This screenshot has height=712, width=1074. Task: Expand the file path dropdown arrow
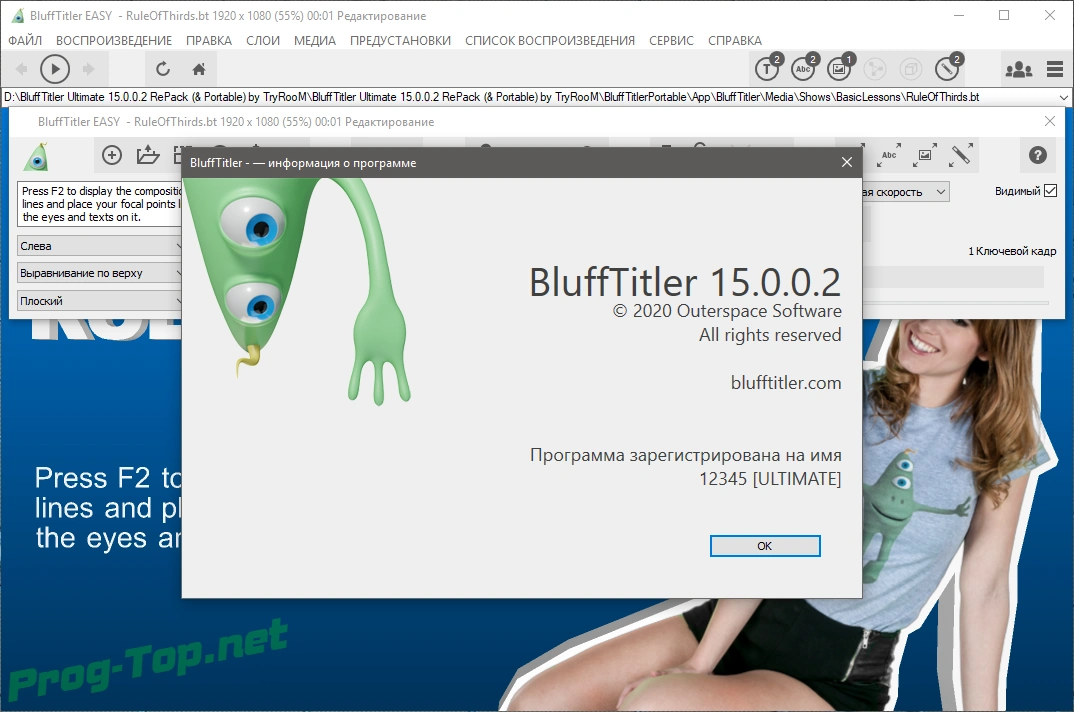pos(1064,97)
